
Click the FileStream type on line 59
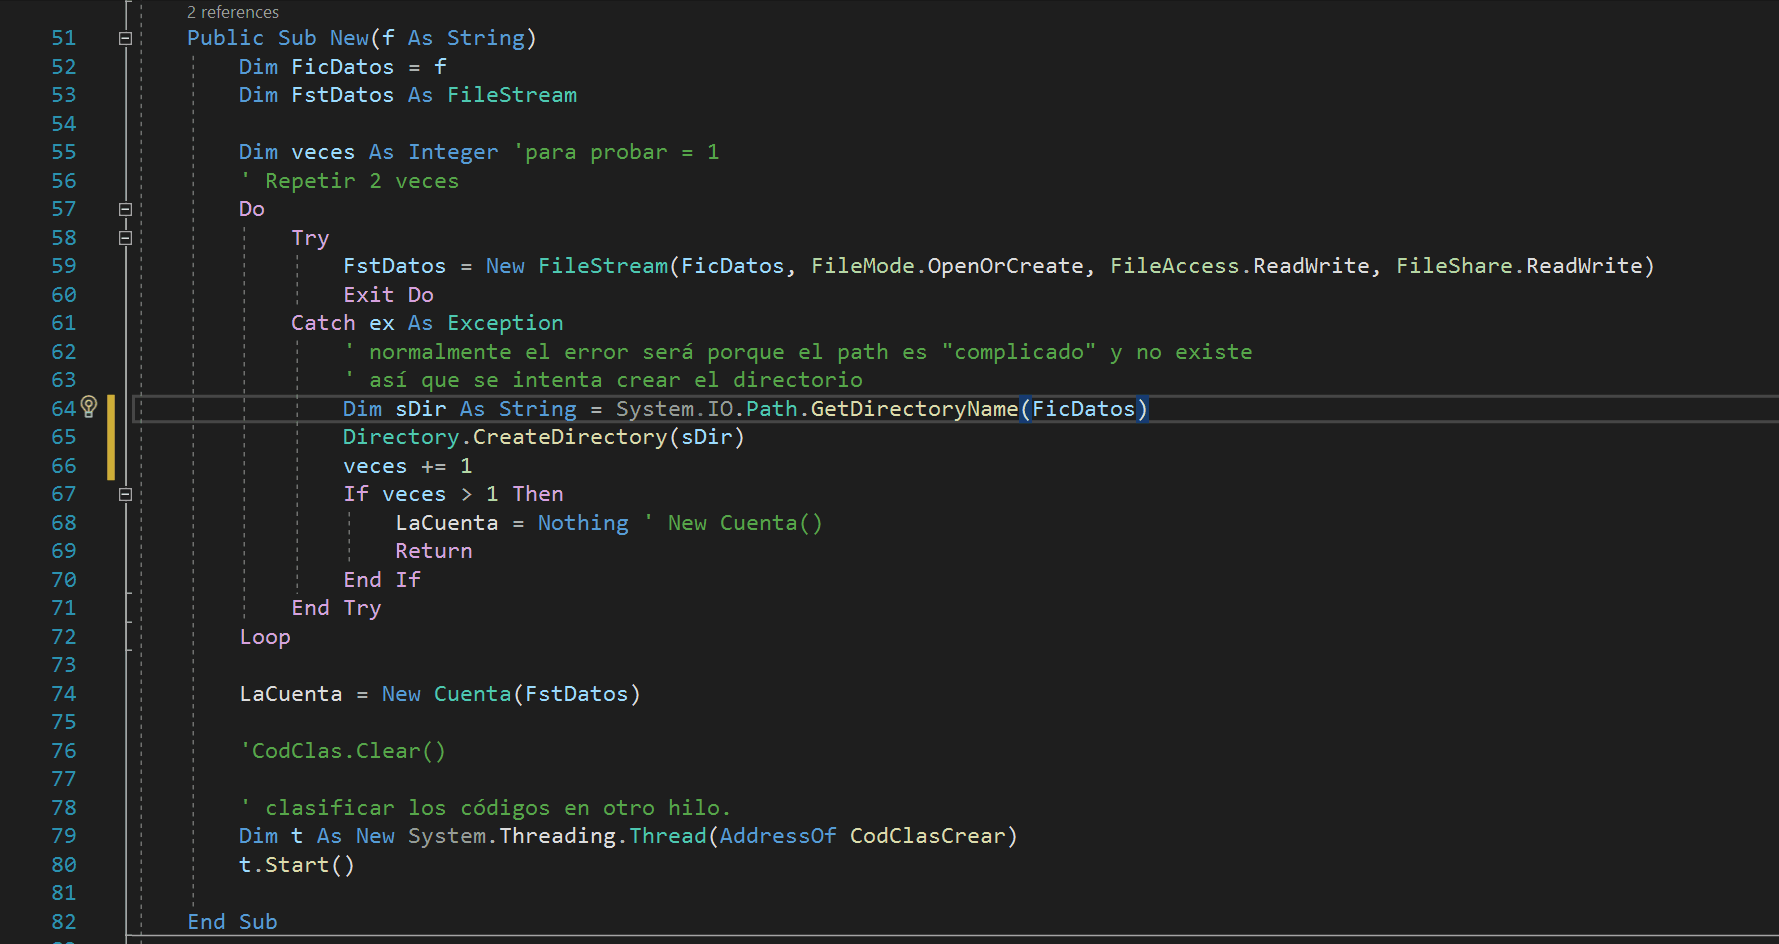602,265
